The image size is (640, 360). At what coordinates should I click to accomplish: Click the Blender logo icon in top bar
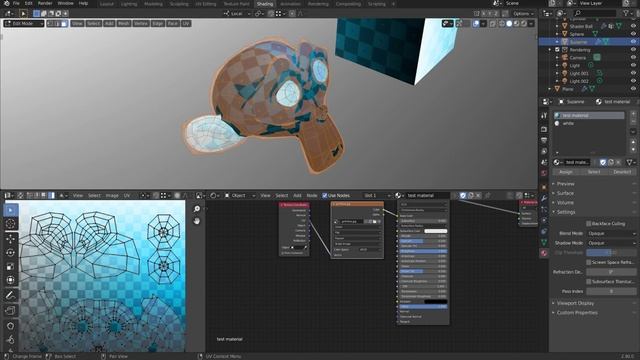tap(6, 3)
